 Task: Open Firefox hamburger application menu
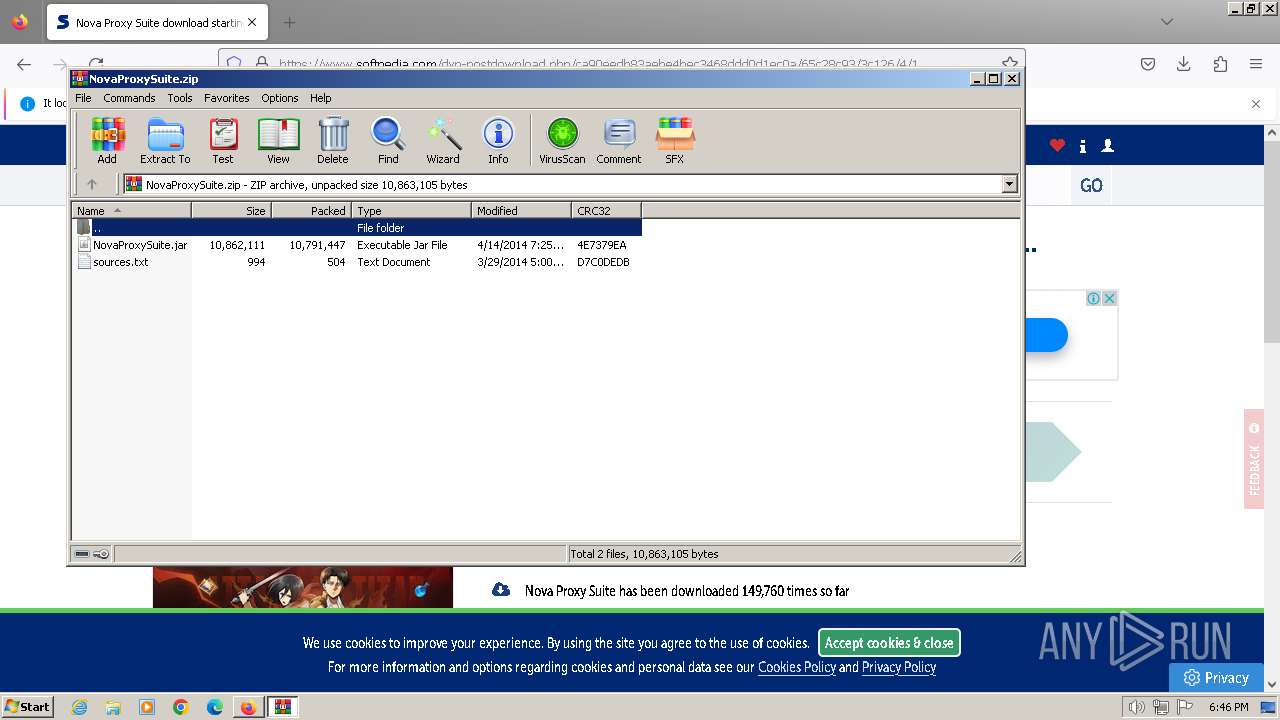click(x=1256, y=64)
